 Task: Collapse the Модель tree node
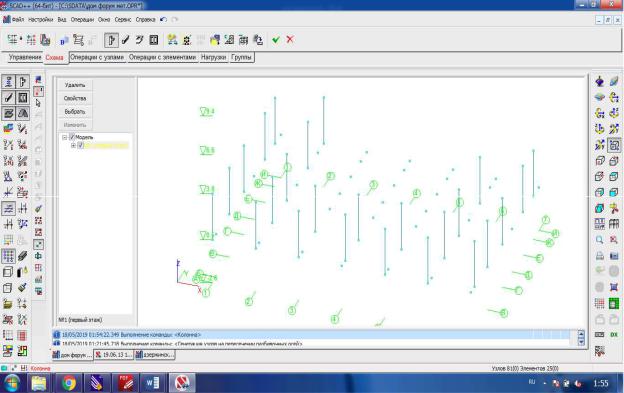tap(64, 137)
